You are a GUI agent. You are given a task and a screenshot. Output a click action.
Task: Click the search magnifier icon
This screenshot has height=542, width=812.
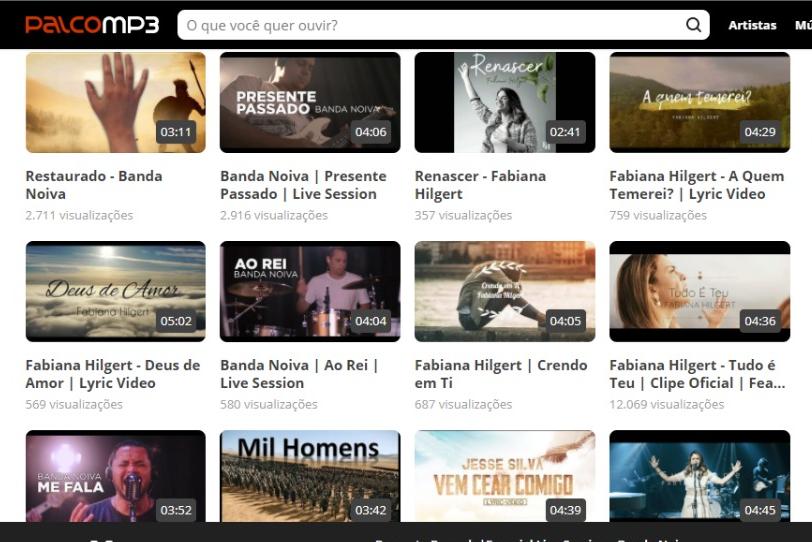693,24
